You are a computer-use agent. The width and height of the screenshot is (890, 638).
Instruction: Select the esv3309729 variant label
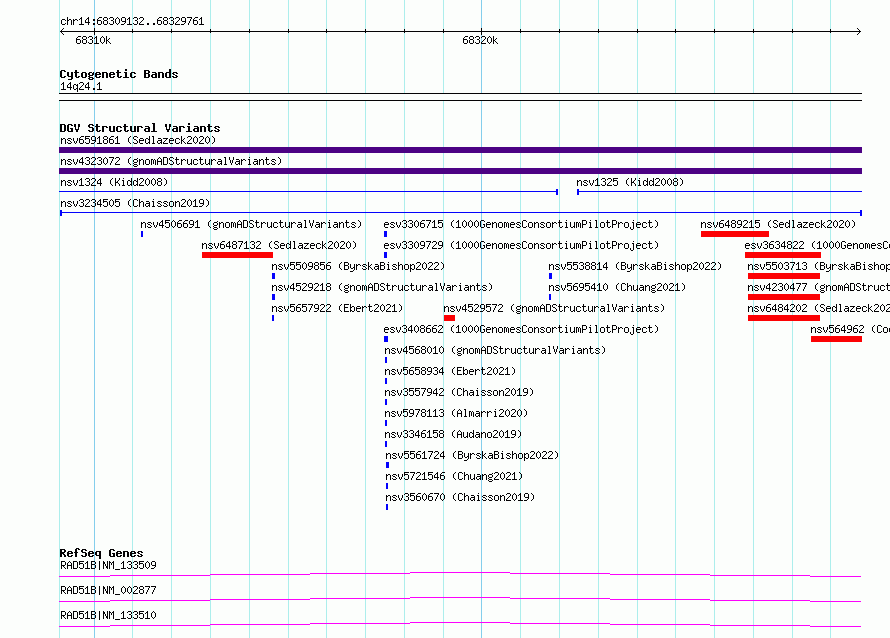521,245
